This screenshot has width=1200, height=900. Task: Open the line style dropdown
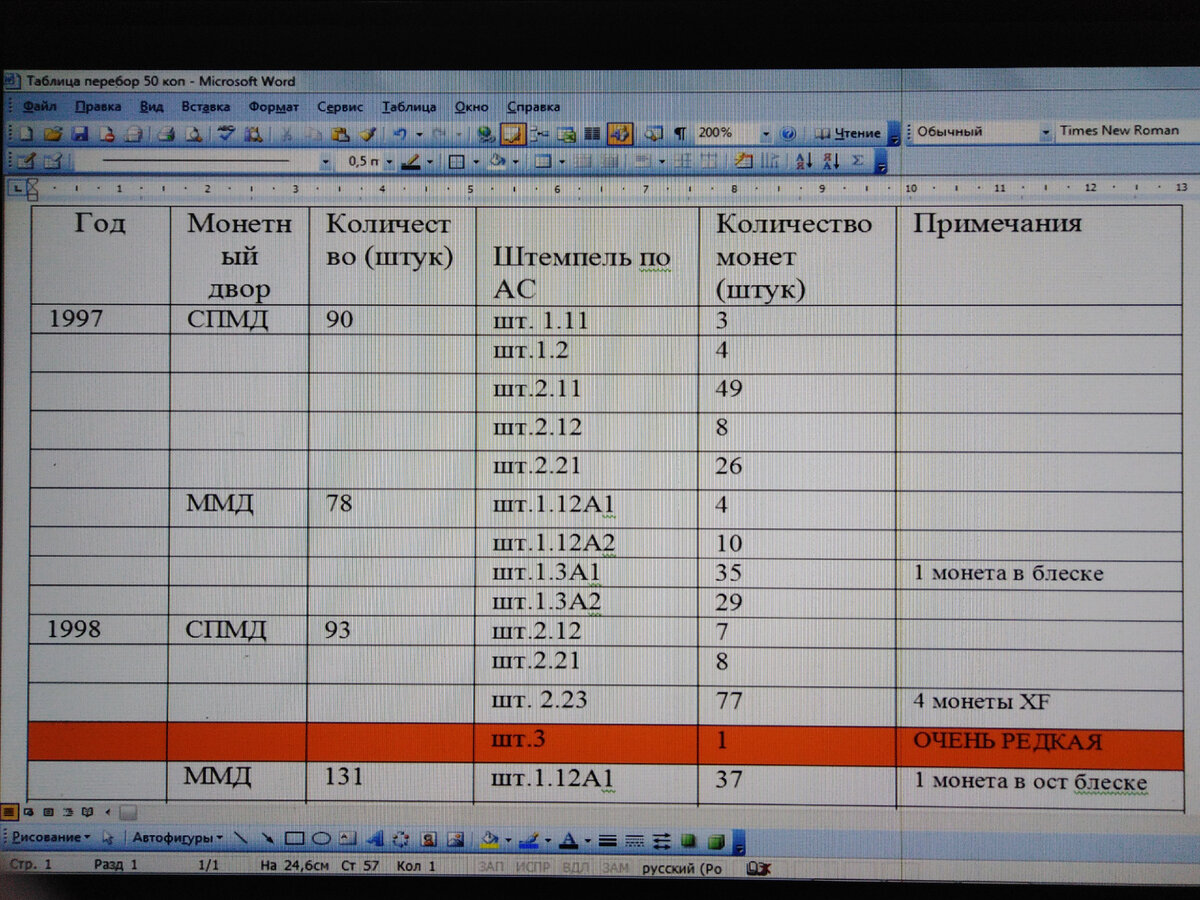point(325,161)
